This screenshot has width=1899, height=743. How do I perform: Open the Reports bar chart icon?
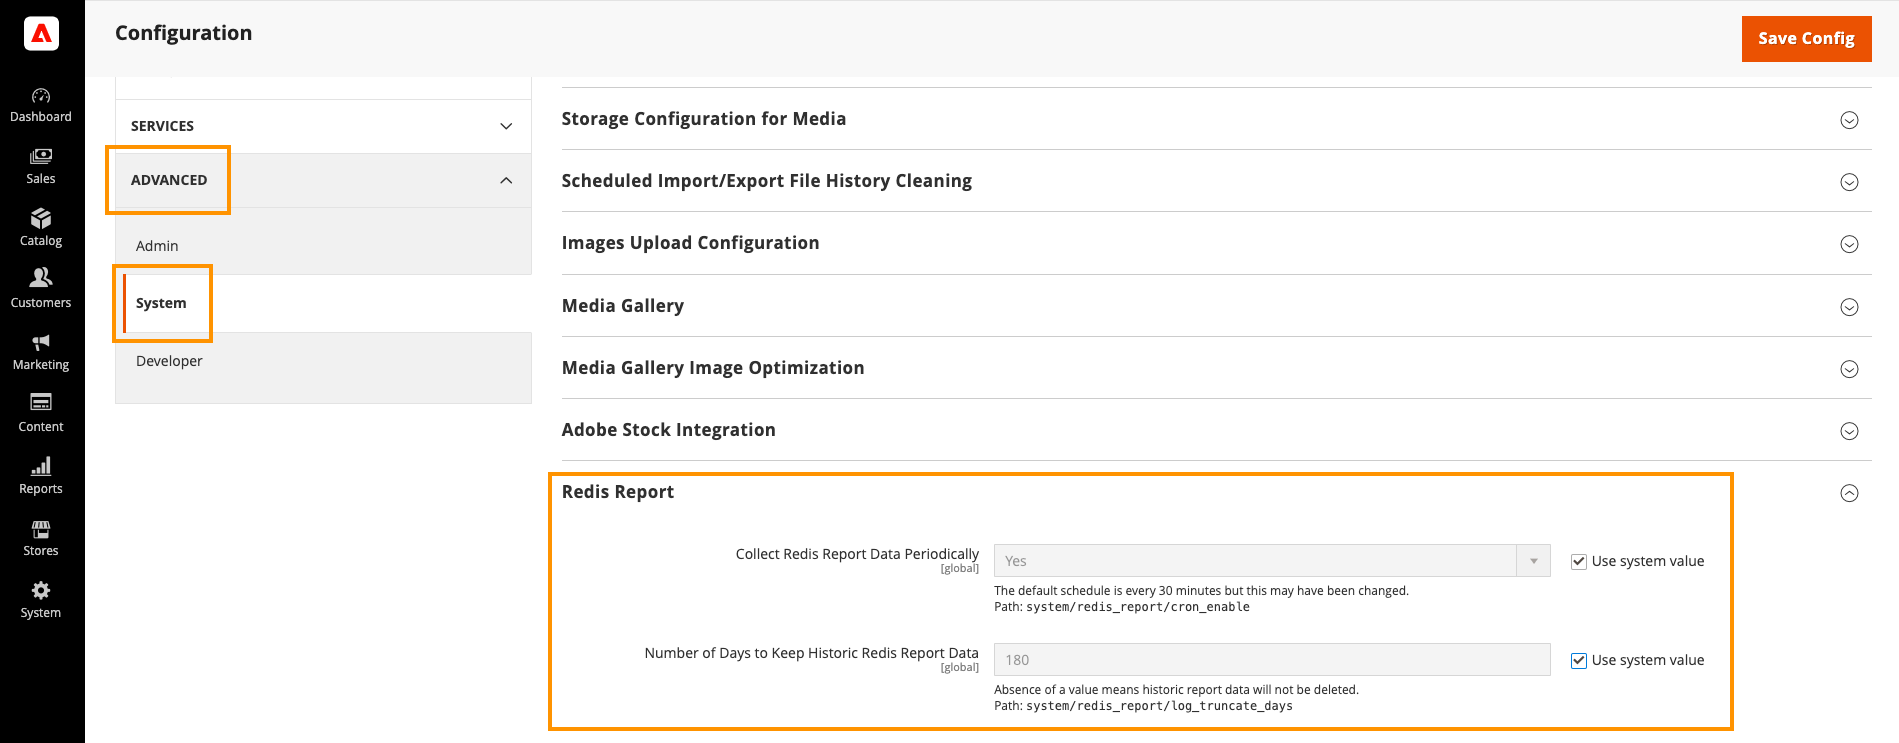pos(41,465)
